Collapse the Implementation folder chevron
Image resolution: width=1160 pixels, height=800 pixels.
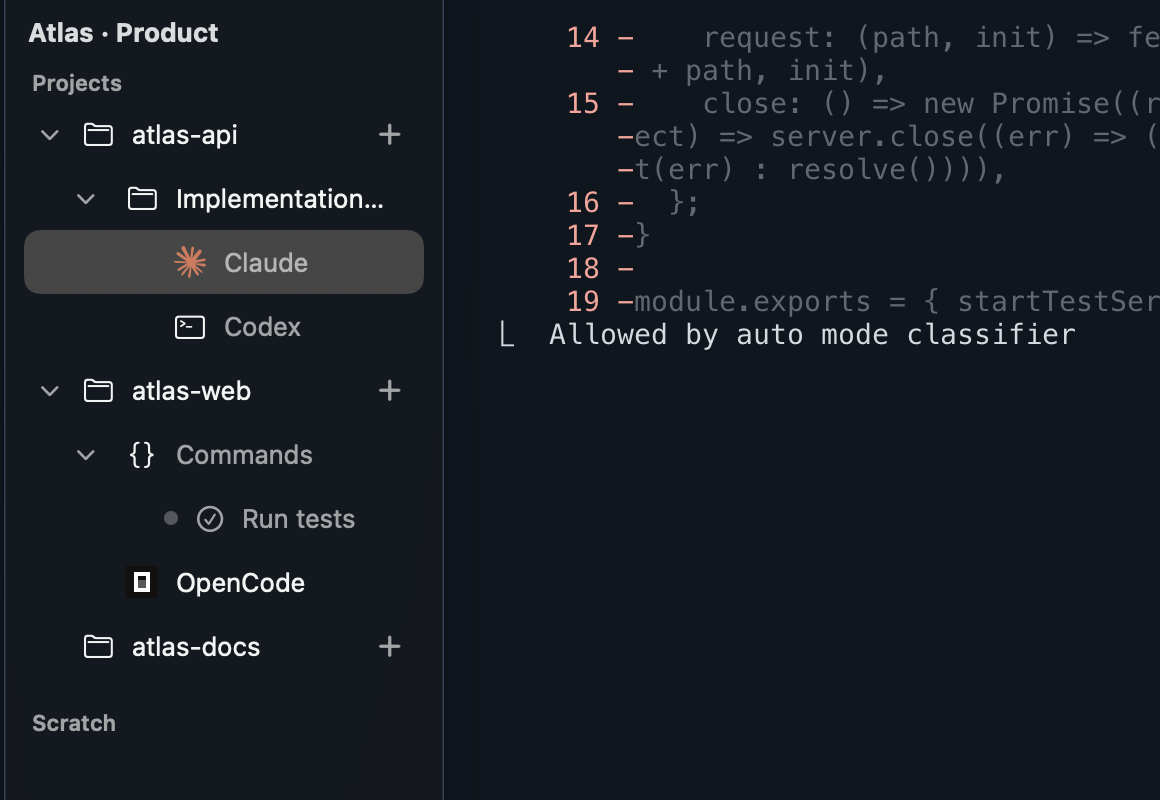pos(86,199)
